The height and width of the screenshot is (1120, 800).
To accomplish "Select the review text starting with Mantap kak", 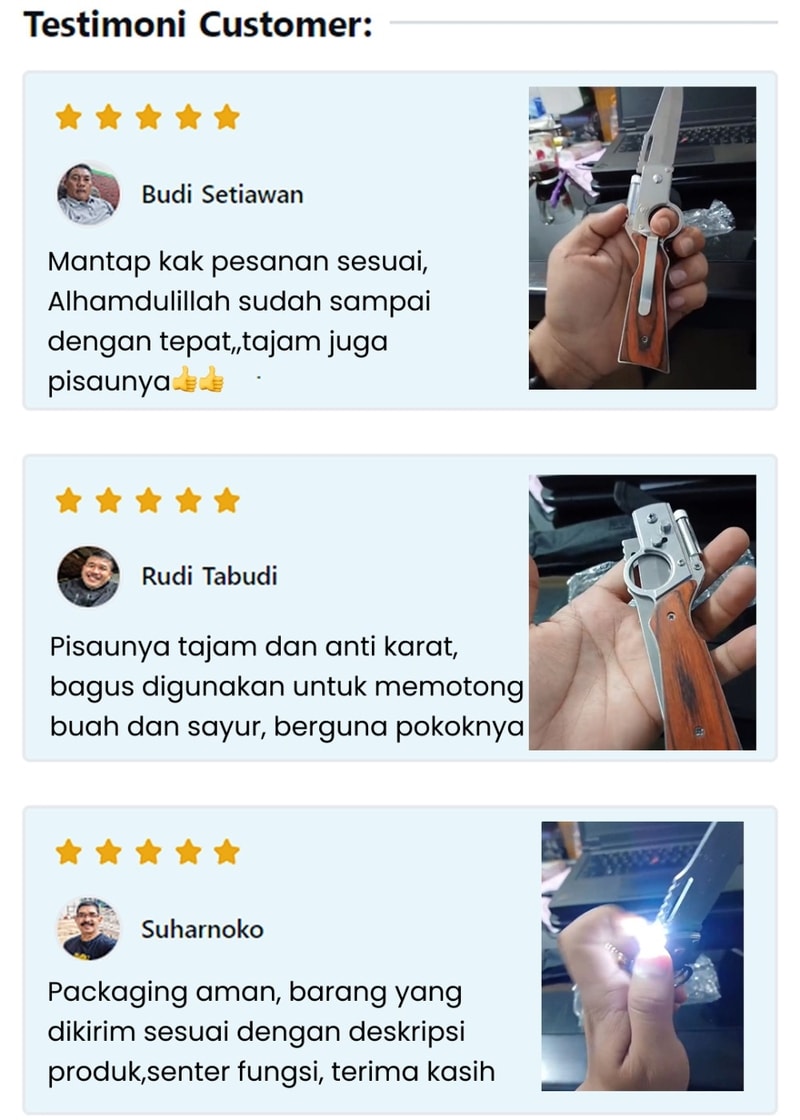I will point(239,321).
